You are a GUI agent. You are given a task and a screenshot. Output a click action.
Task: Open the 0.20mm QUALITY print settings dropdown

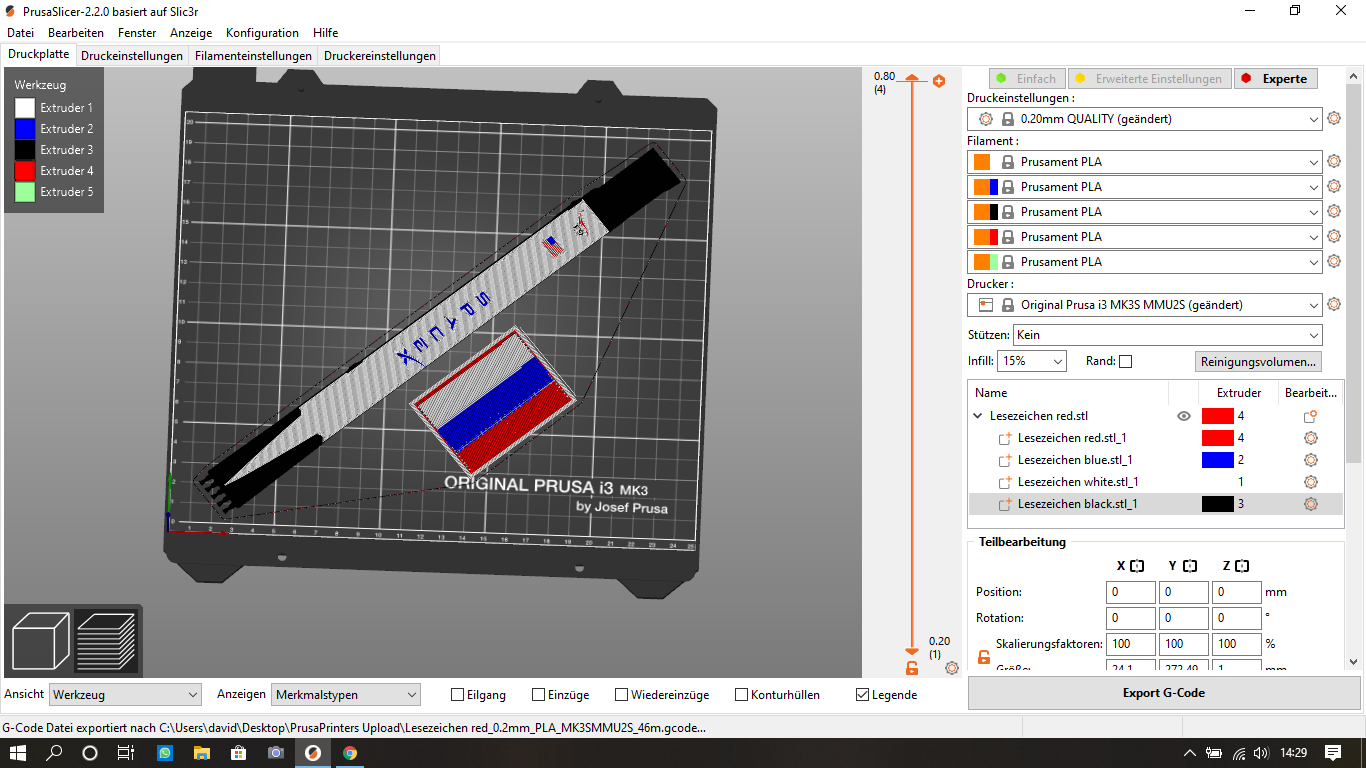[1145, 119]
